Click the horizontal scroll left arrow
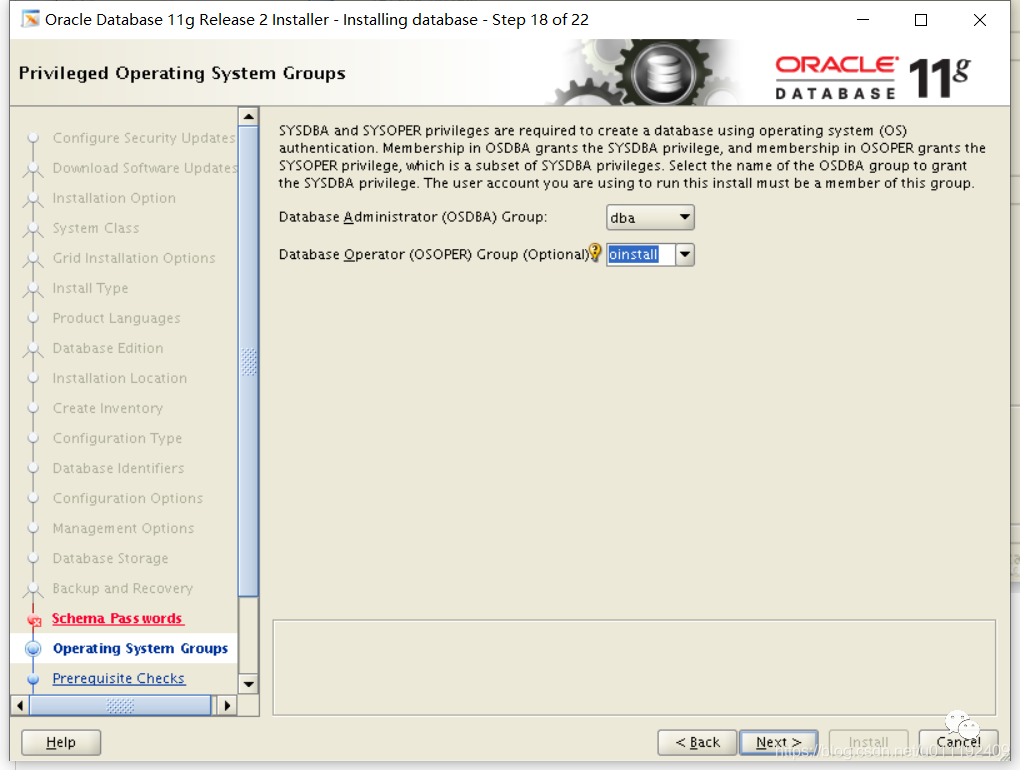 click(20, 706)
